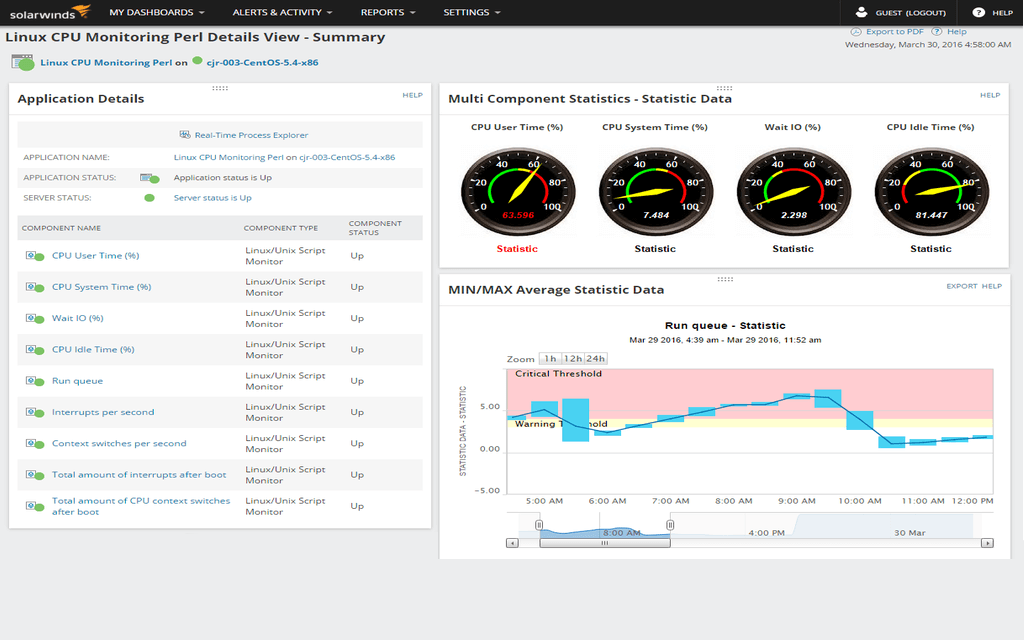Open the SETTINGS menu
Screen dimensions: 1024x640
pos(464,13)
